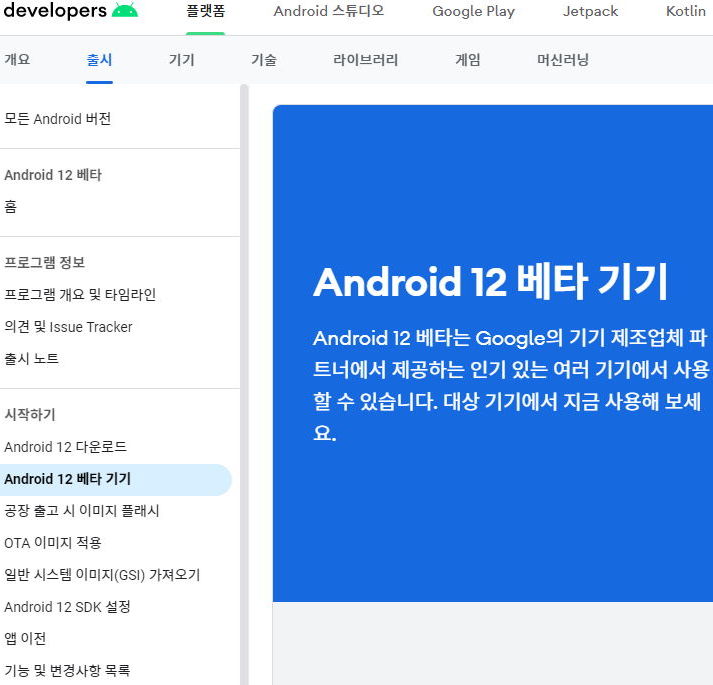
Task: Open 프로그램 개요 및 타임라인 link
Action: [x=80, y=295]
